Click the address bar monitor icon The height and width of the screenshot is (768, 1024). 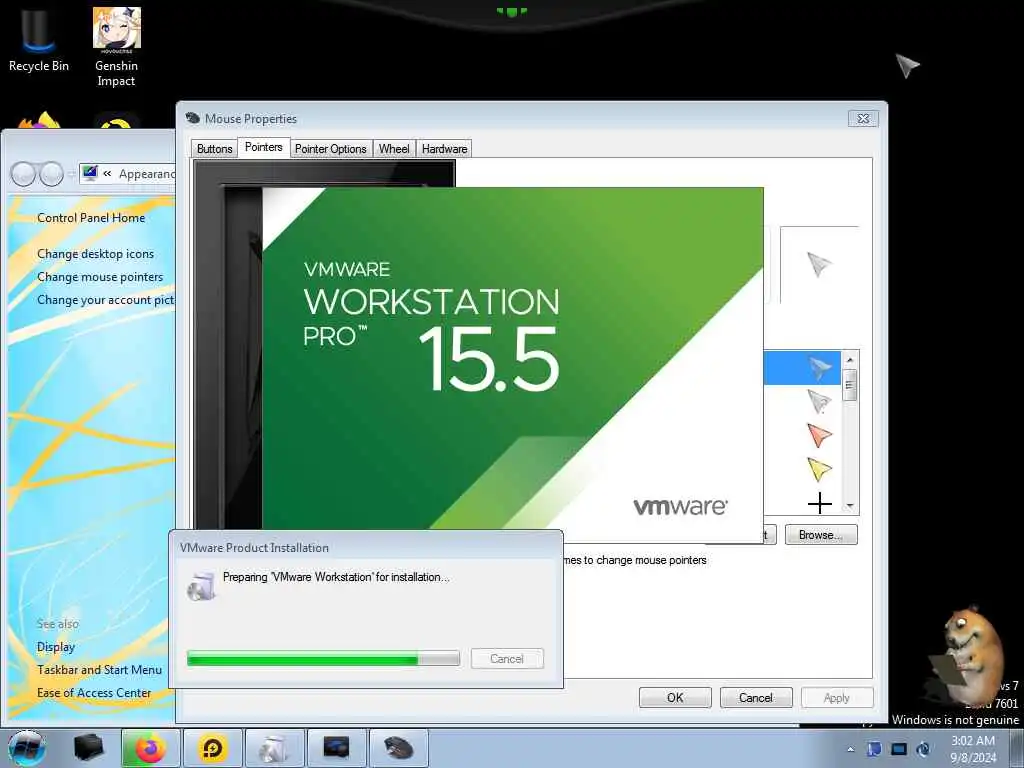(89, 173)
